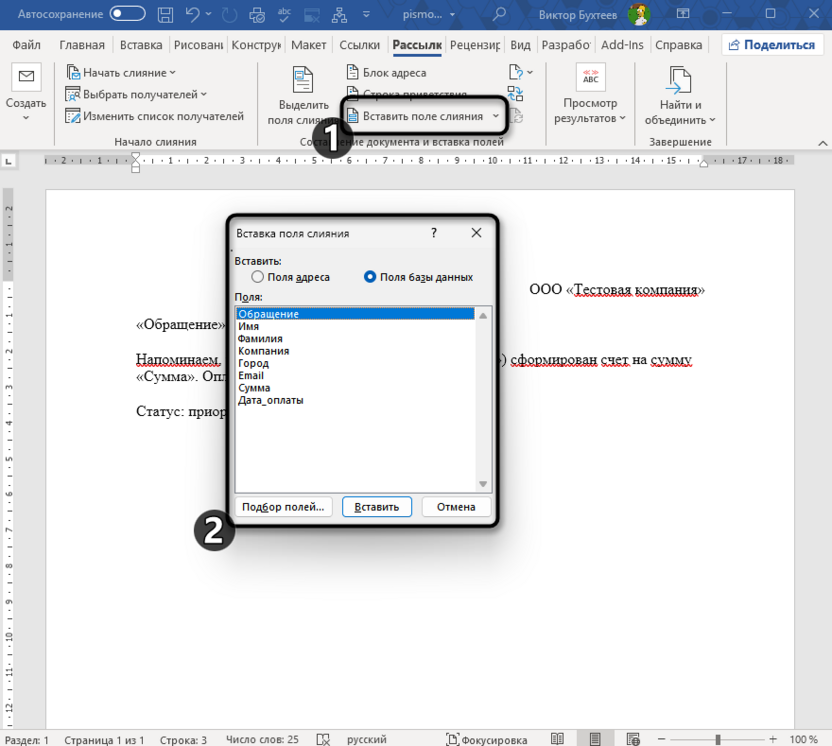This screenshot has height=746, width=832.
Task: Click Match Fields icon in ribbon
Action: click(x=515, y=94)
